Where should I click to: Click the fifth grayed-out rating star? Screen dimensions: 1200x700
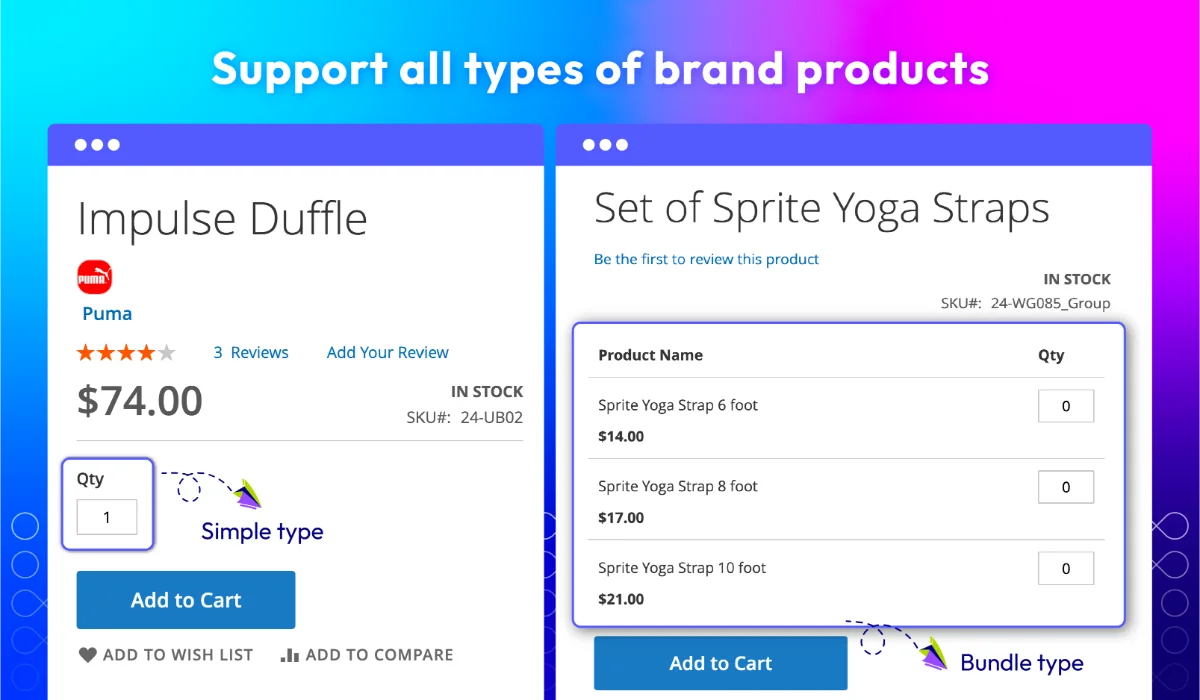(164, 352)
